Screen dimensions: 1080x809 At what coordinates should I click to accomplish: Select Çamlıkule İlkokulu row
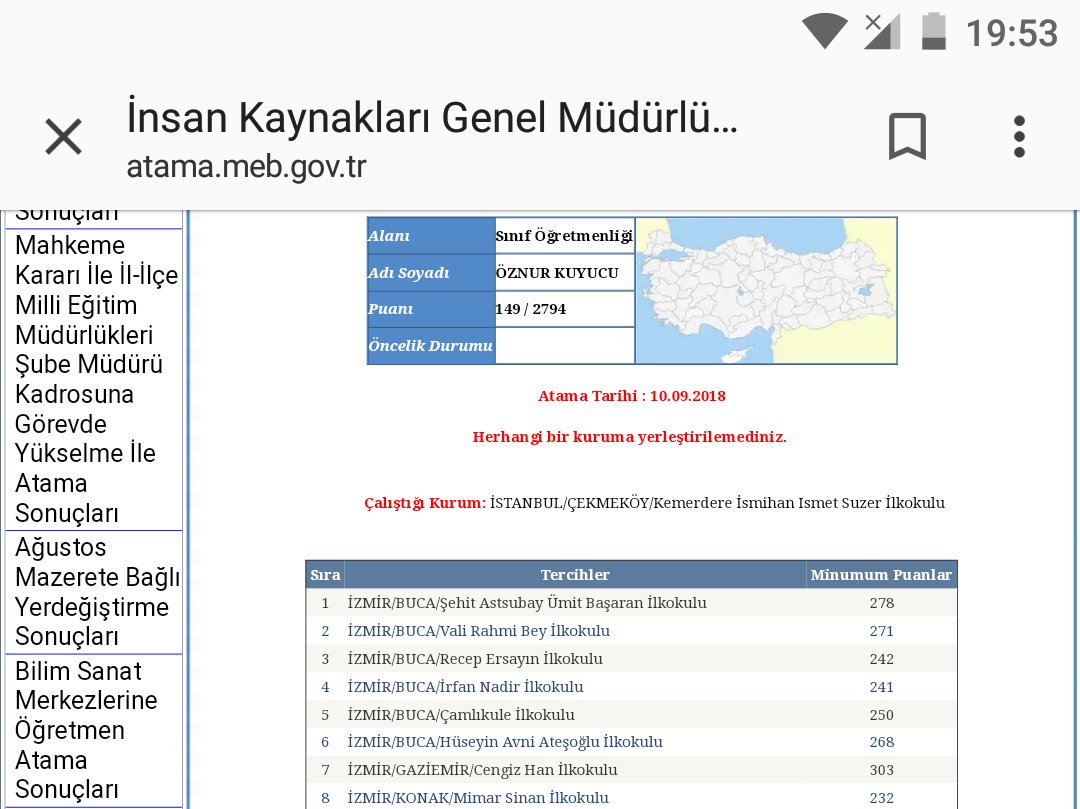(x=632, y=715)
